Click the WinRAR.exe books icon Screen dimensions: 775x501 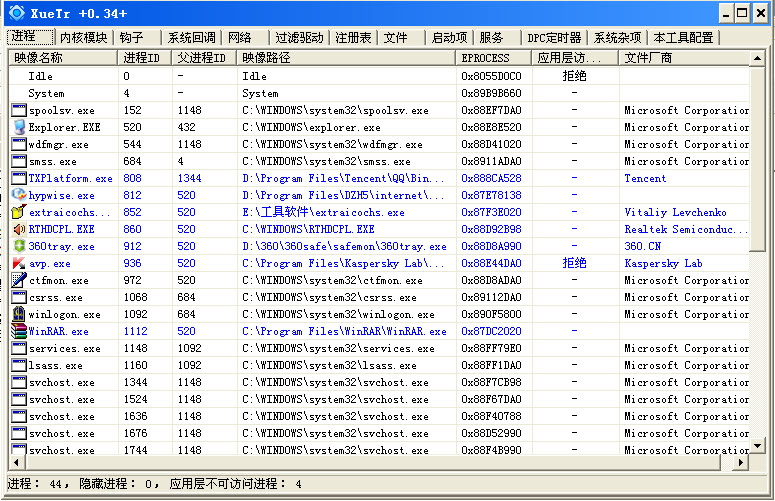coord(19,331)
